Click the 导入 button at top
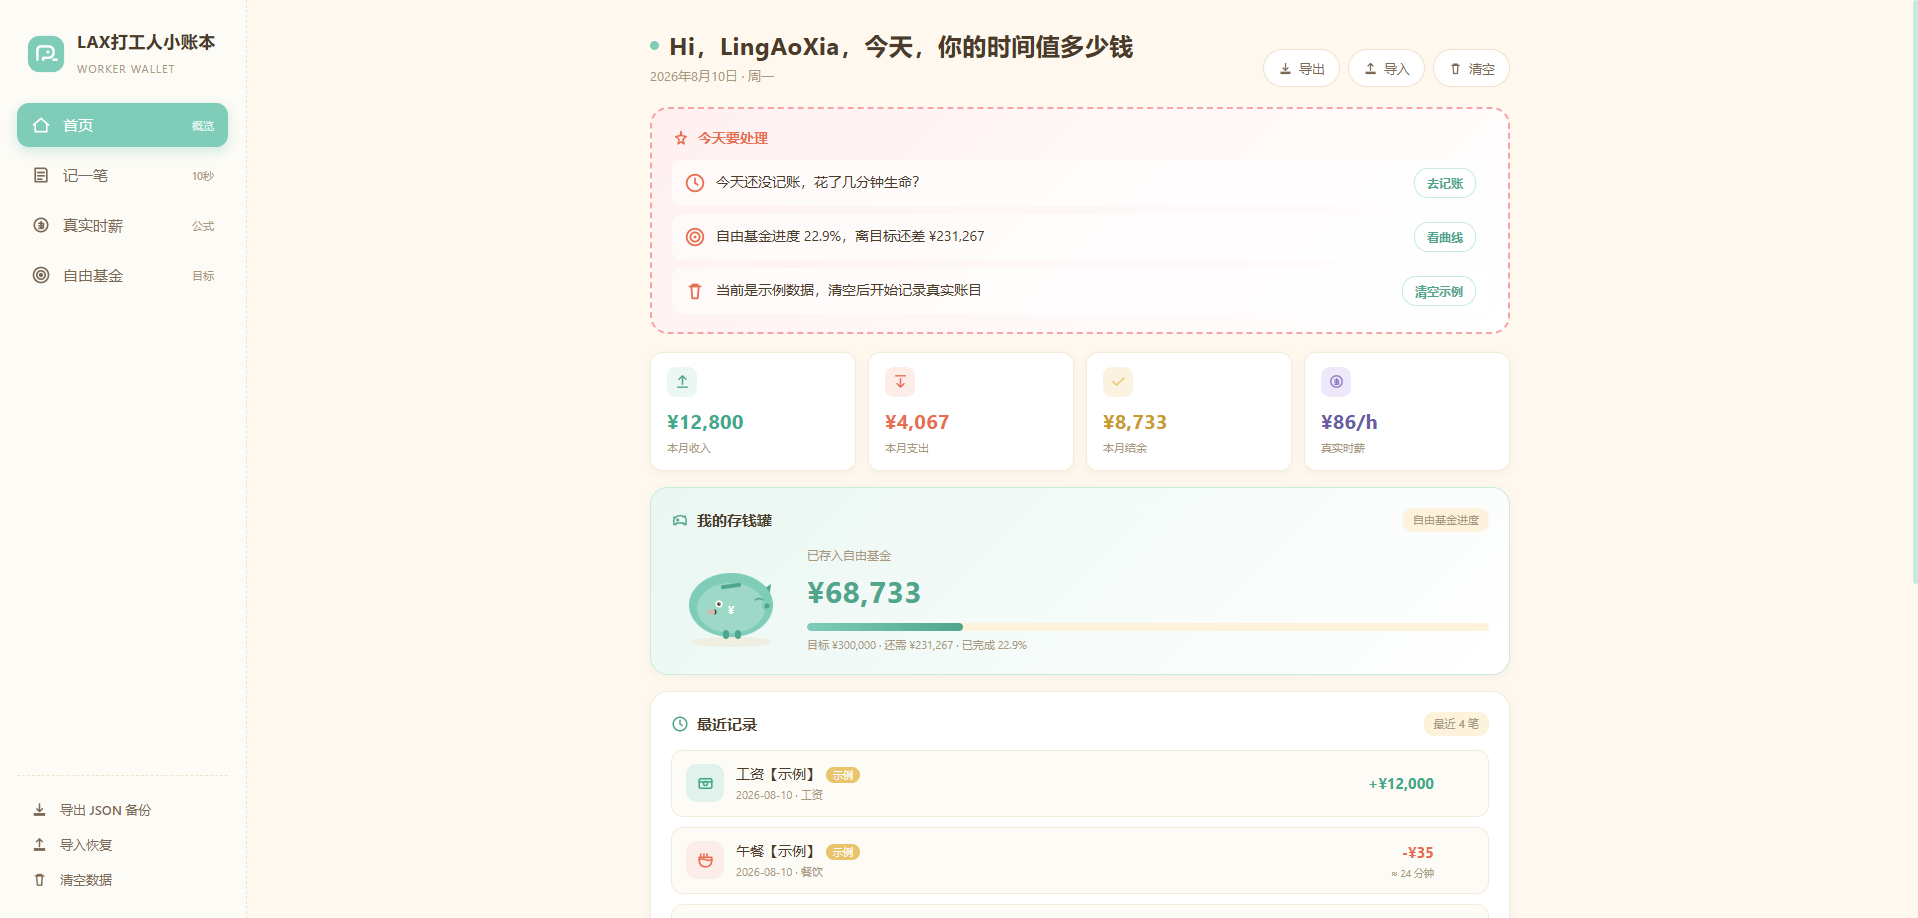 tap(1386, 68)
